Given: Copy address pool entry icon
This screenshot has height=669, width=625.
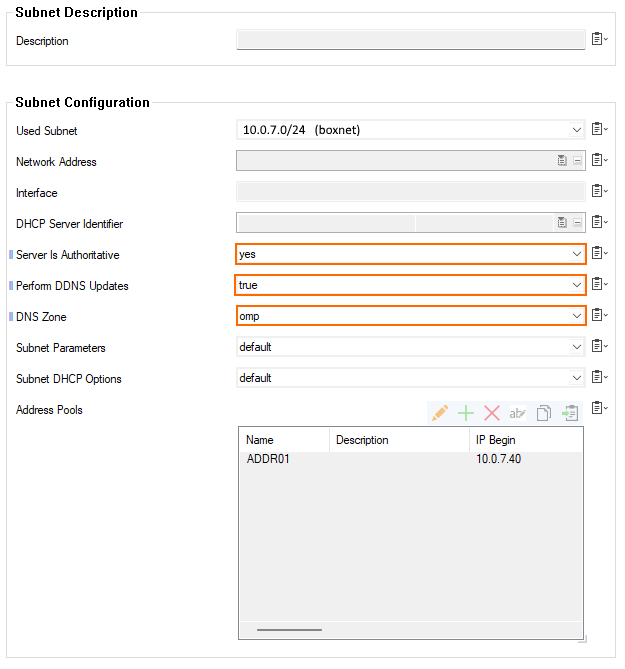Looking at the screenshot, I should (544, 413).
